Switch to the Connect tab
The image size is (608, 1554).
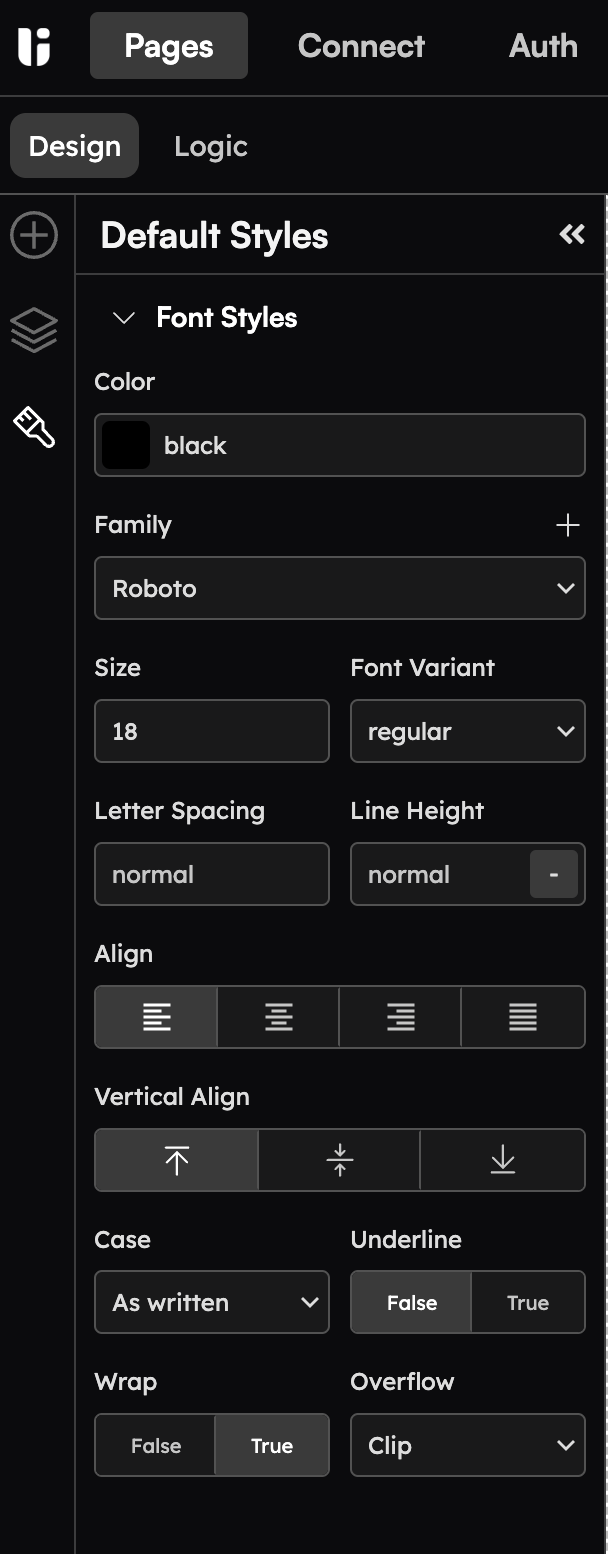coord(361,46)
